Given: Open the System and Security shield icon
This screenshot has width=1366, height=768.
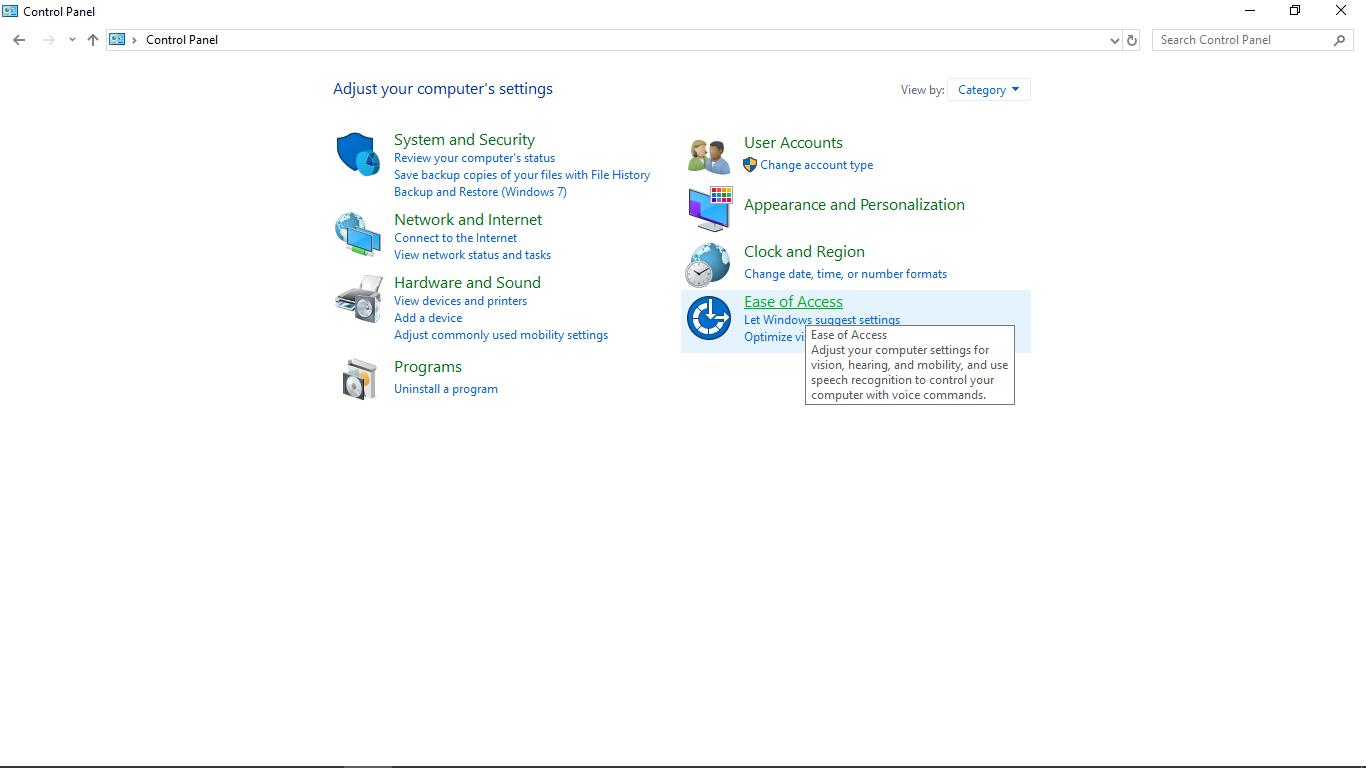Looking at the screenshot, I should point(358,154).
